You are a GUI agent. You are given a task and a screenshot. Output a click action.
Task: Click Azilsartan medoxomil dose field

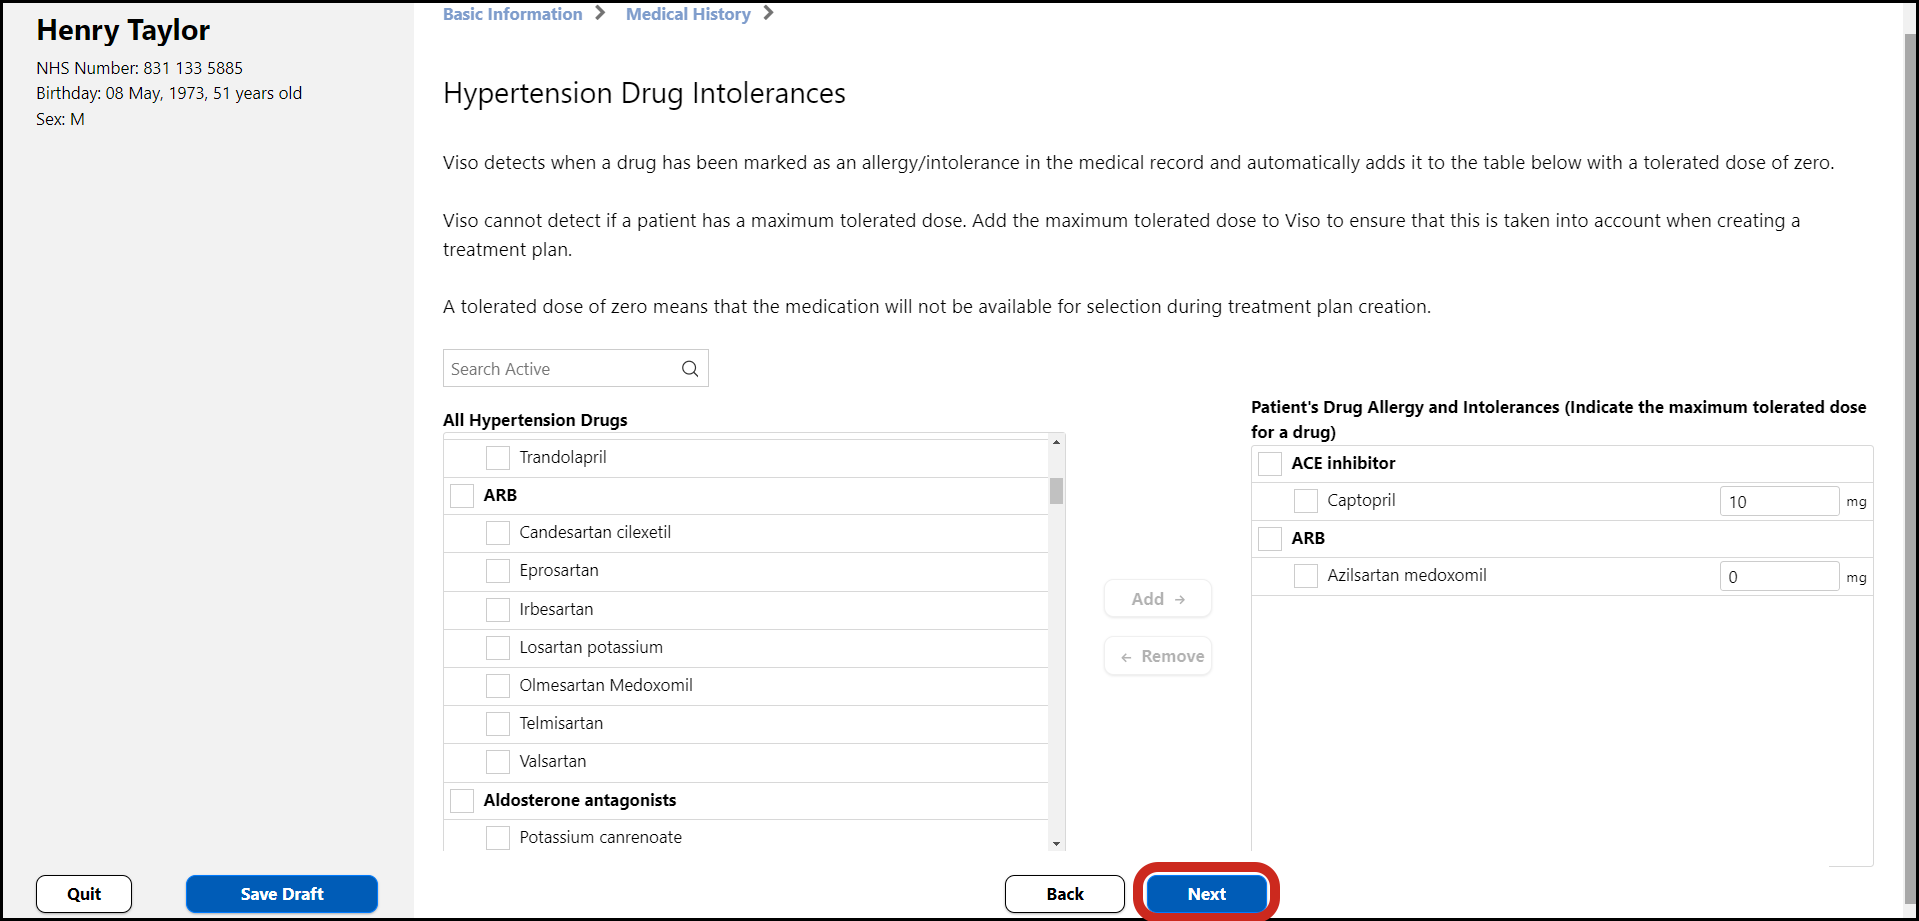1778,577
